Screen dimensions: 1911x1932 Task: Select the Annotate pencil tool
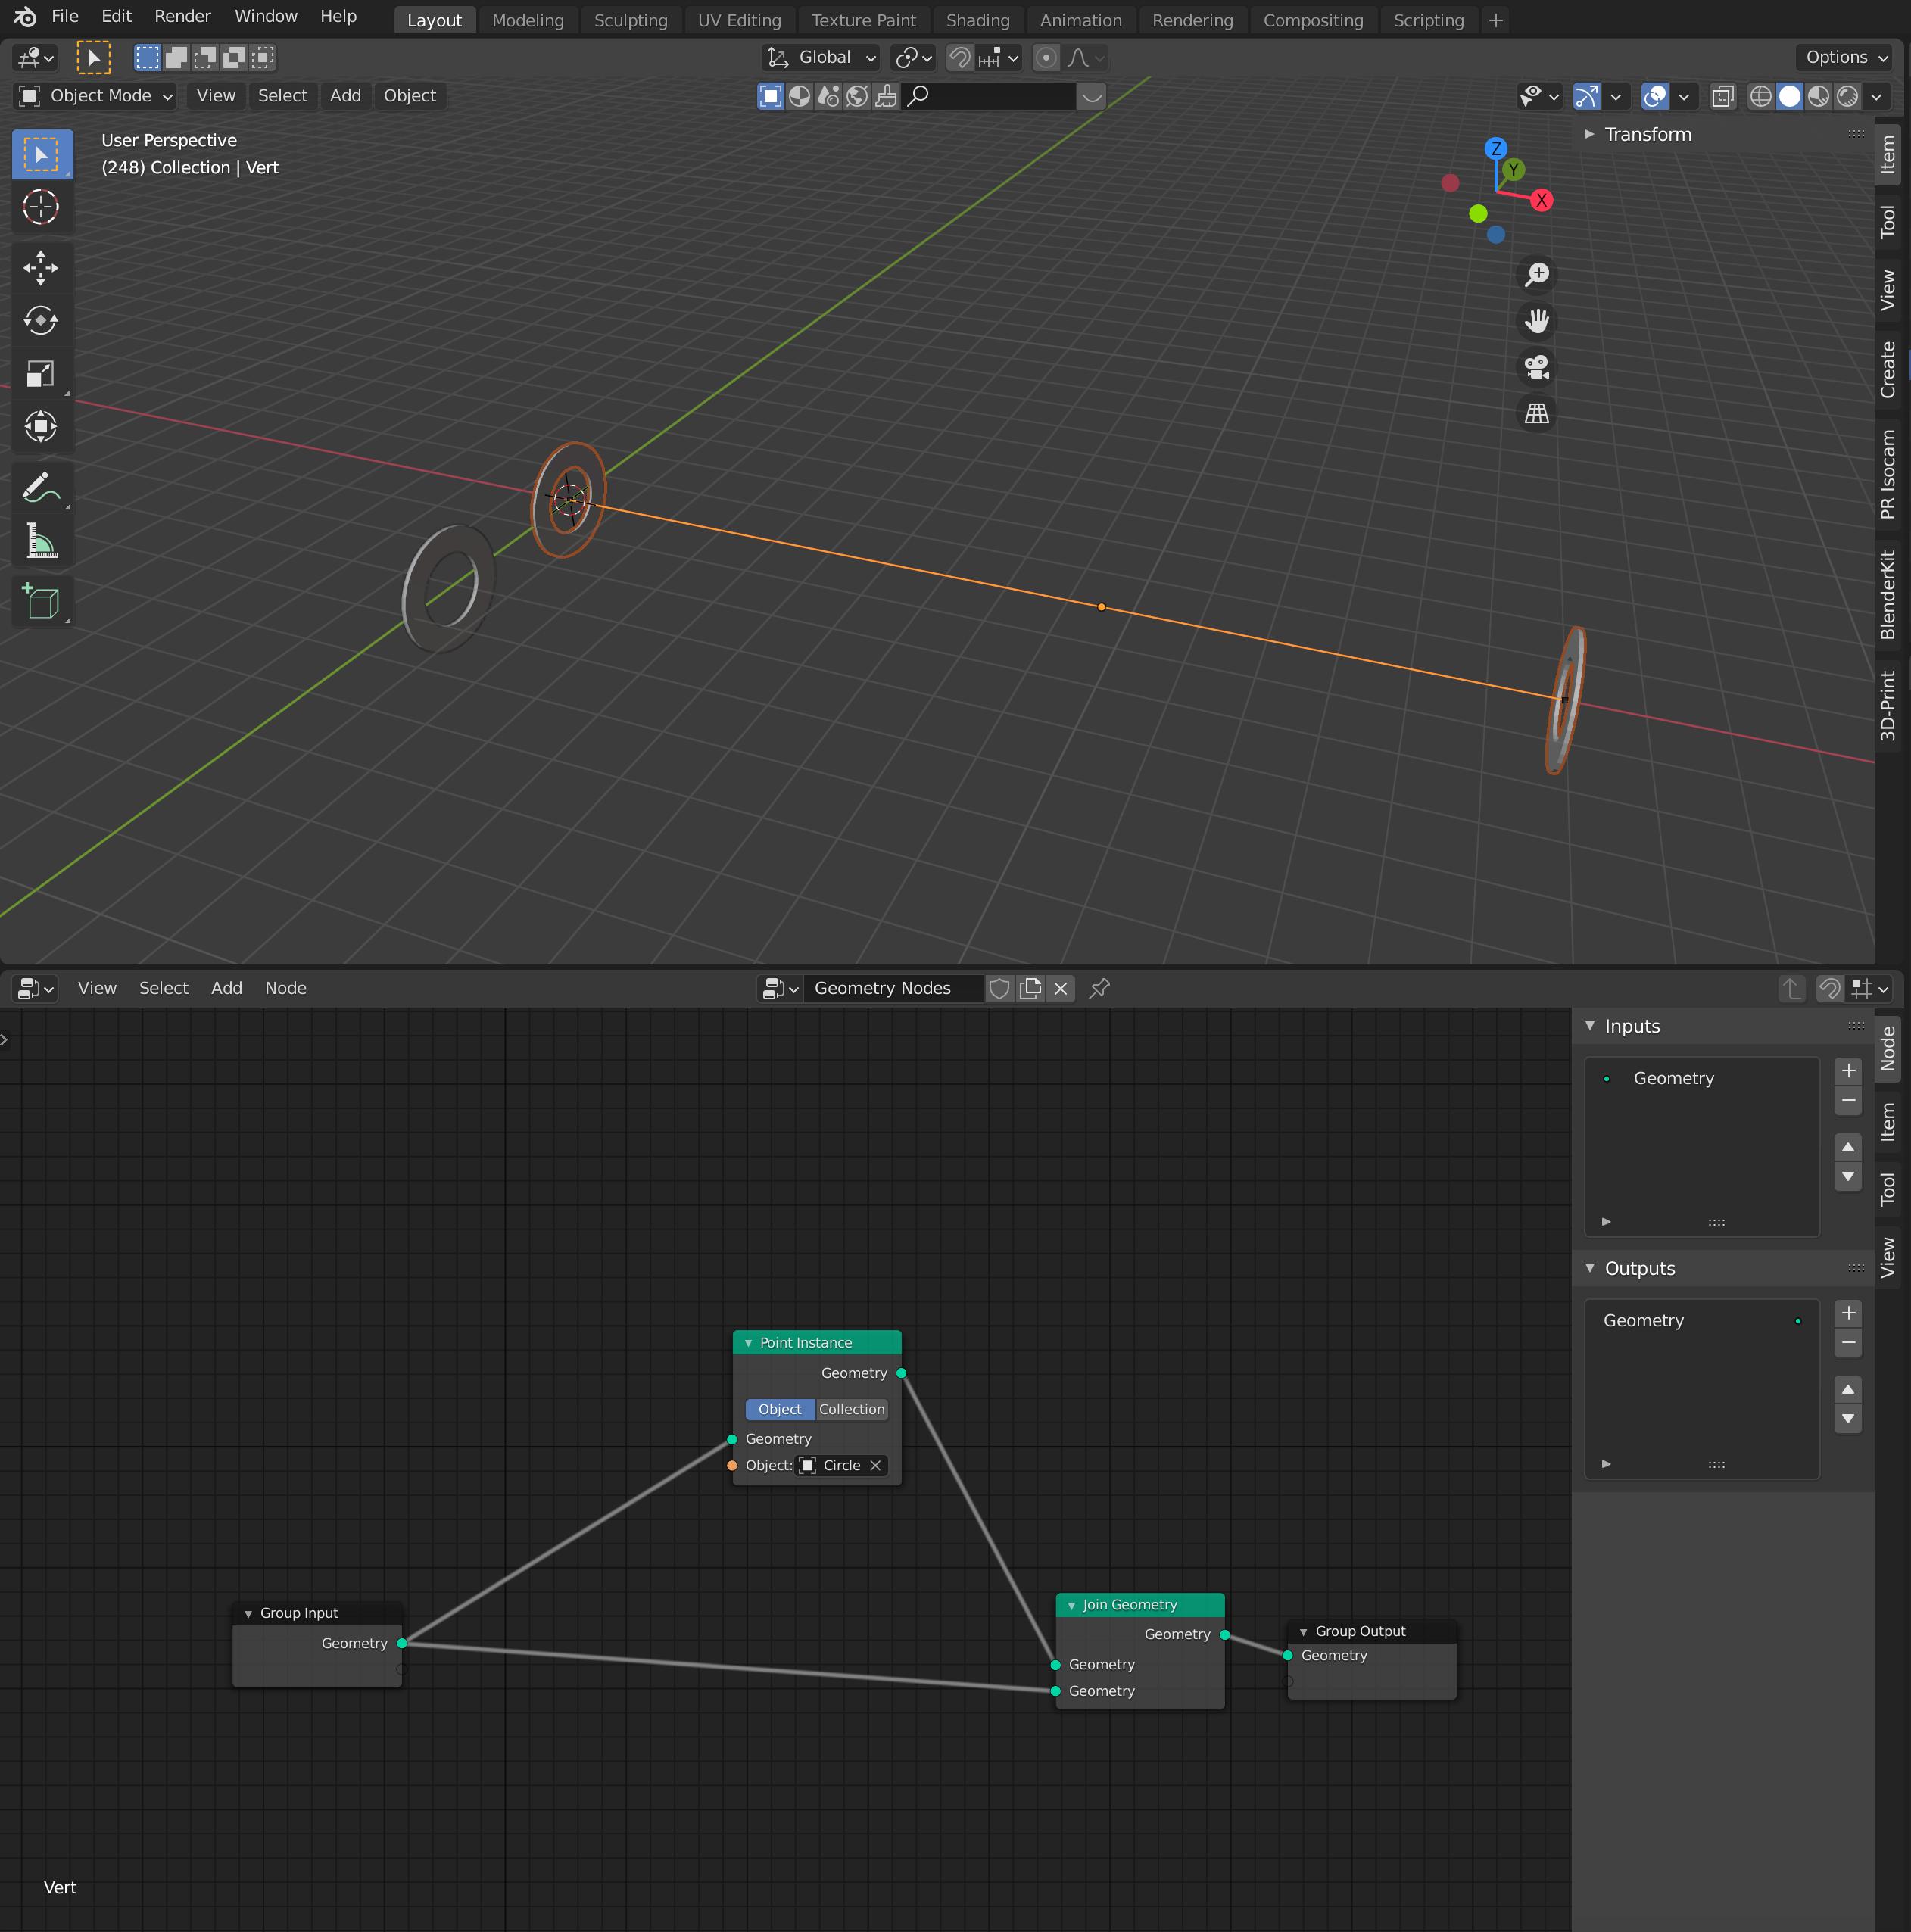tap(41, 488)
